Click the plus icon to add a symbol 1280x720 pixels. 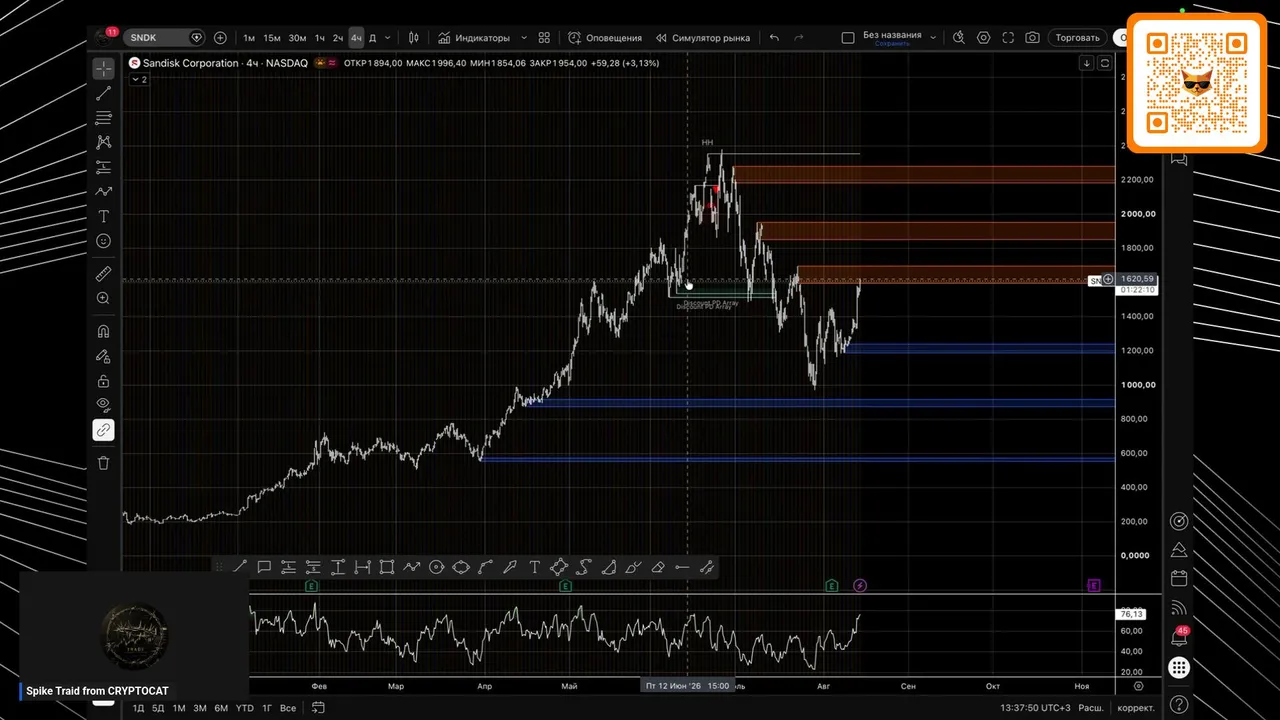click(220, 38)
